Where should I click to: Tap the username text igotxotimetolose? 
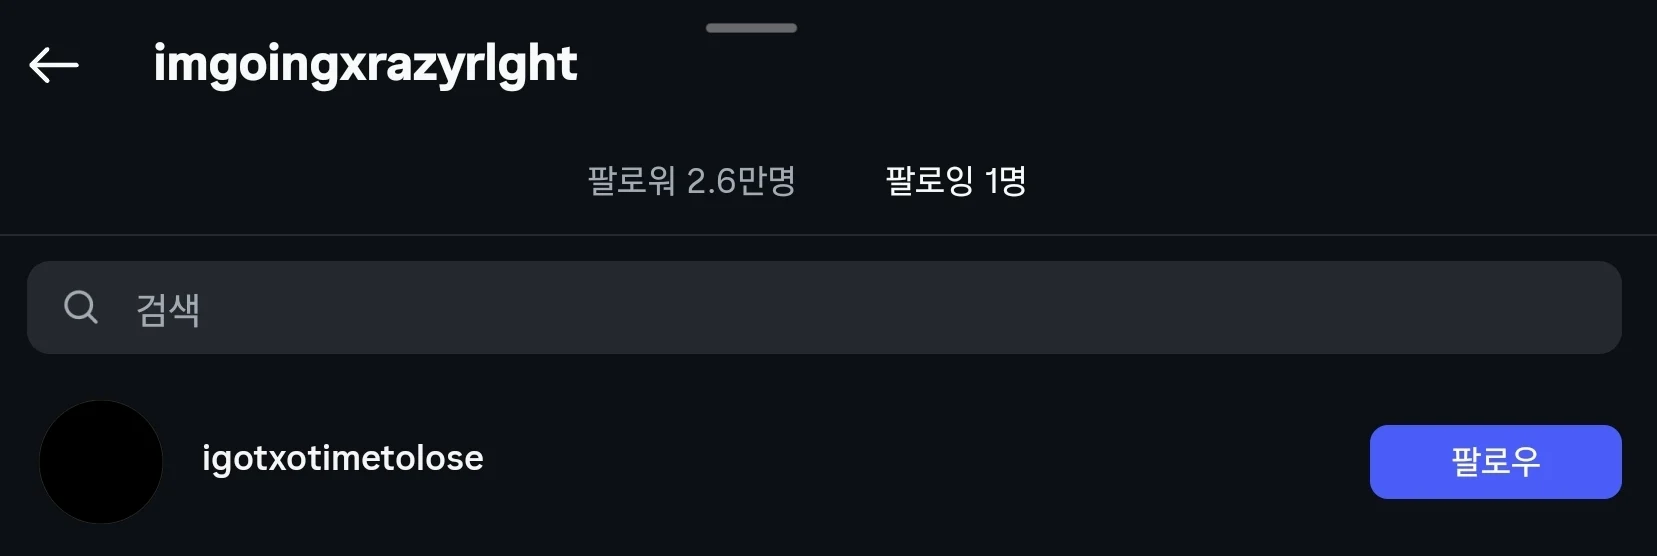342,458
